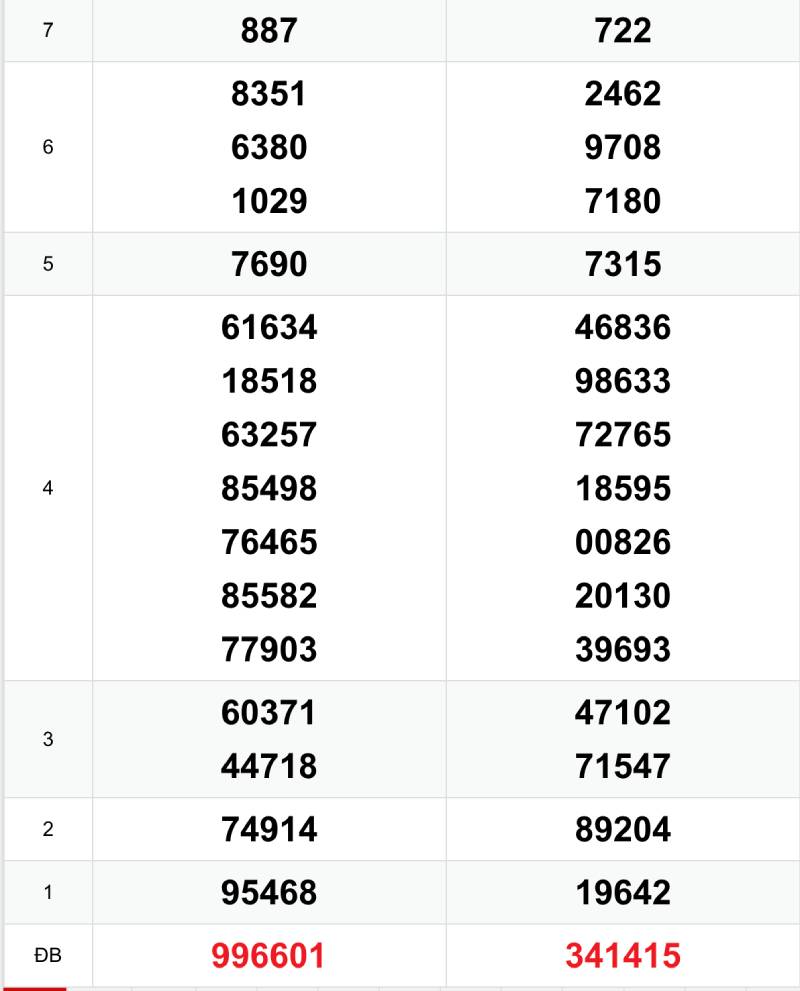800x991 pixels.
Task: Click fourth prize number 98633
Action: (622, 381)
